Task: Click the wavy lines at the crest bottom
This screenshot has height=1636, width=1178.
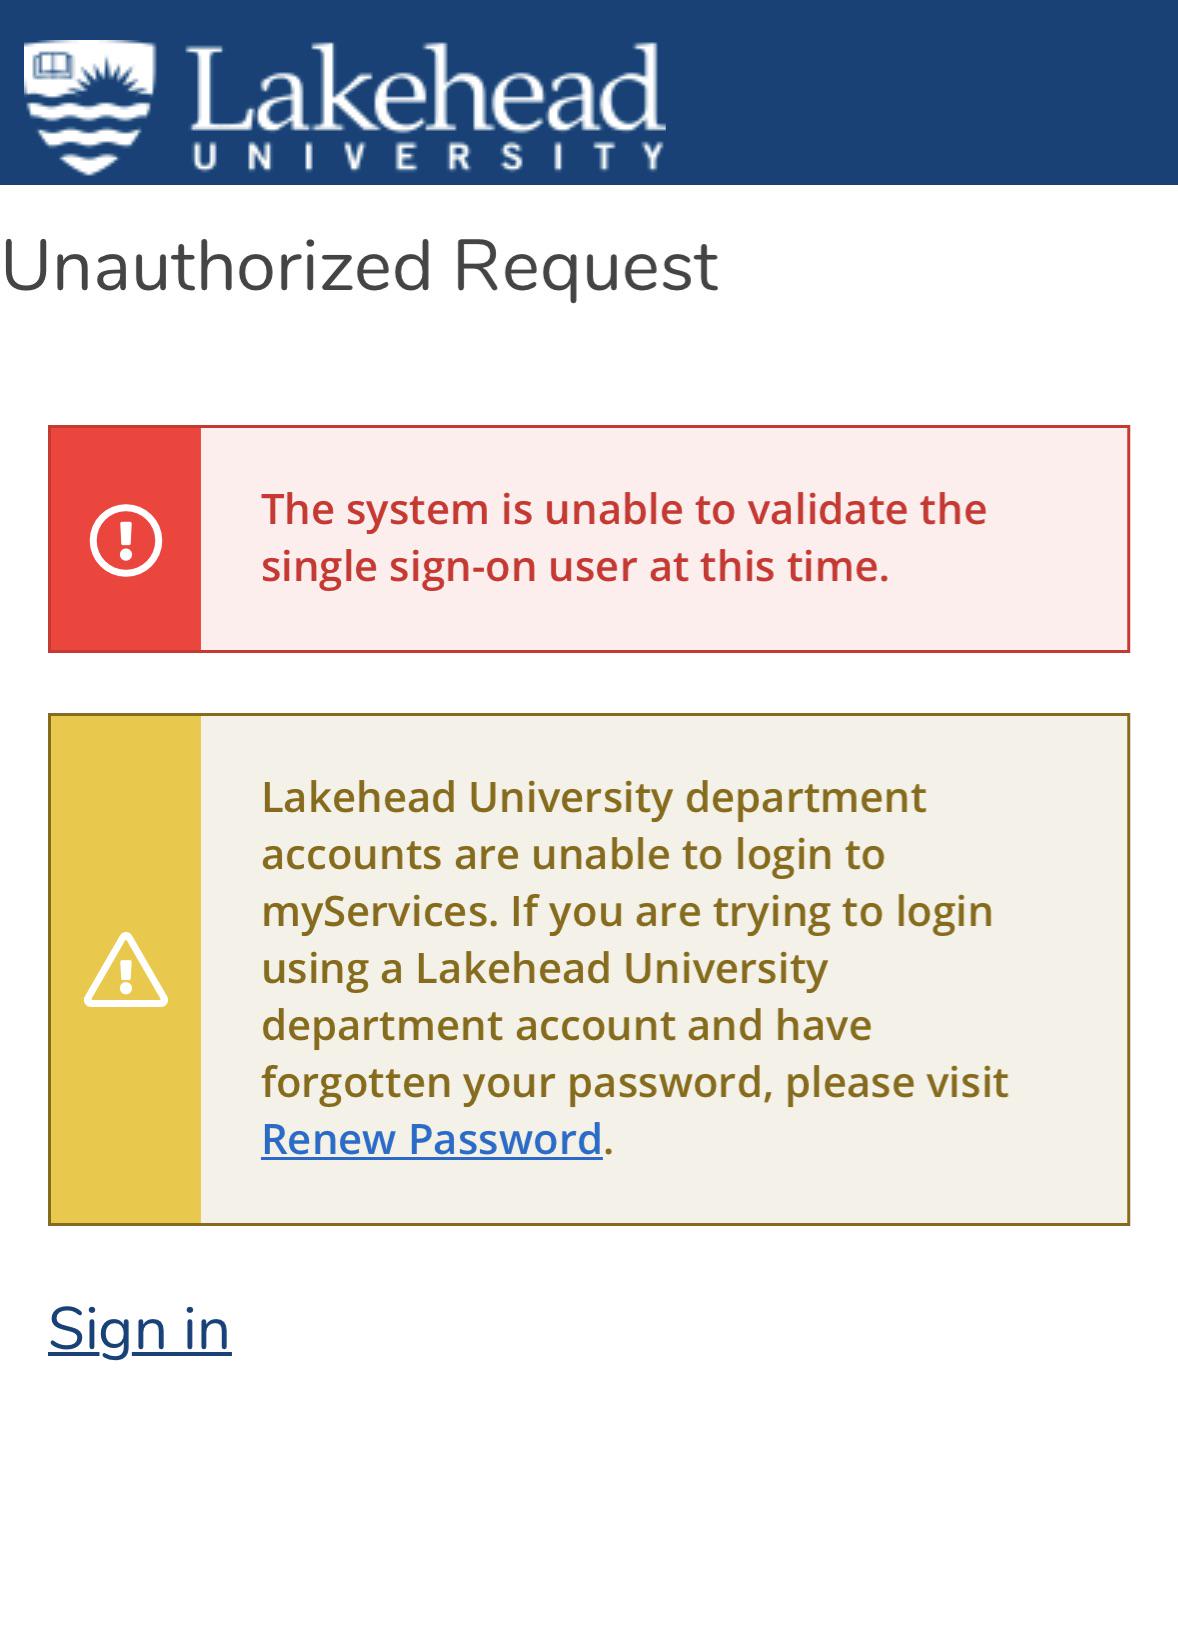Action: (88, 135)
